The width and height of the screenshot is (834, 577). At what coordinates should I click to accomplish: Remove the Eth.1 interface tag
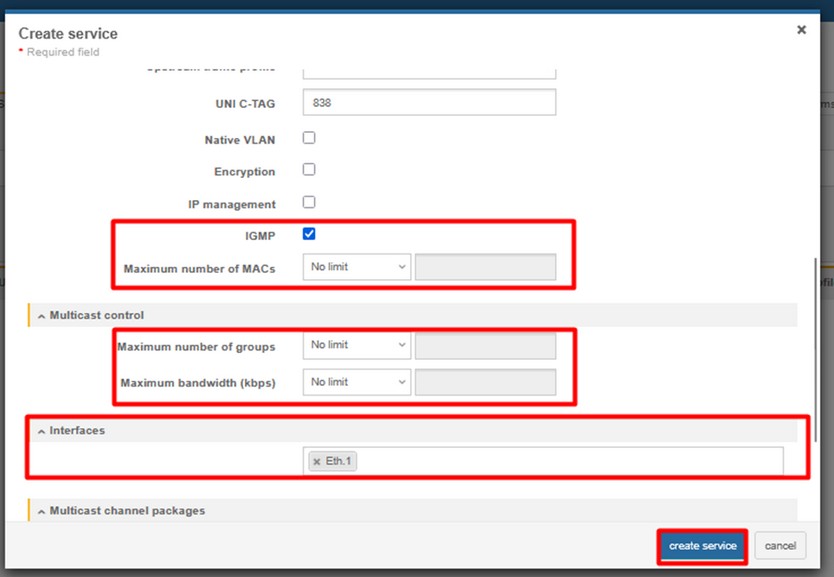(317, 461)
